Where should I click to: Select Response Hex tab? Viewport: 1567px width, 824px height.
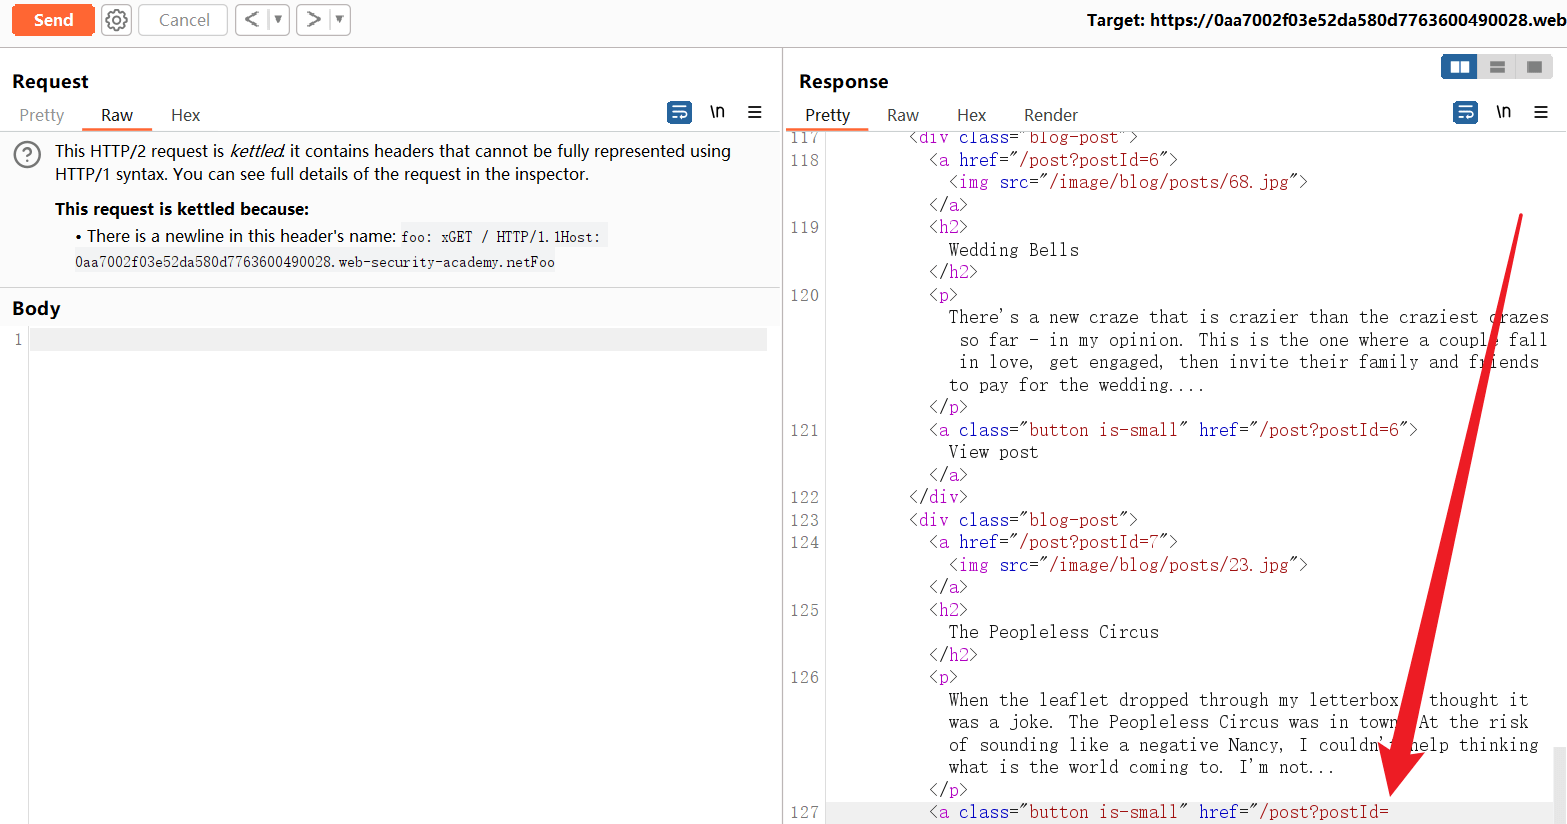[x=972, y=115]
